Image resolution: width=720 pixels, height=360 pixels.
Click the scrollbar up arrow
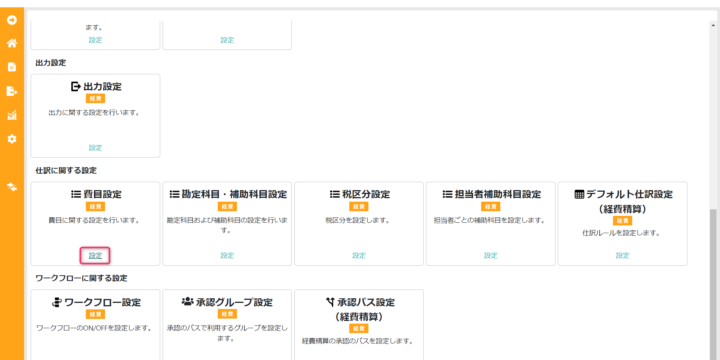coord(713,24)
